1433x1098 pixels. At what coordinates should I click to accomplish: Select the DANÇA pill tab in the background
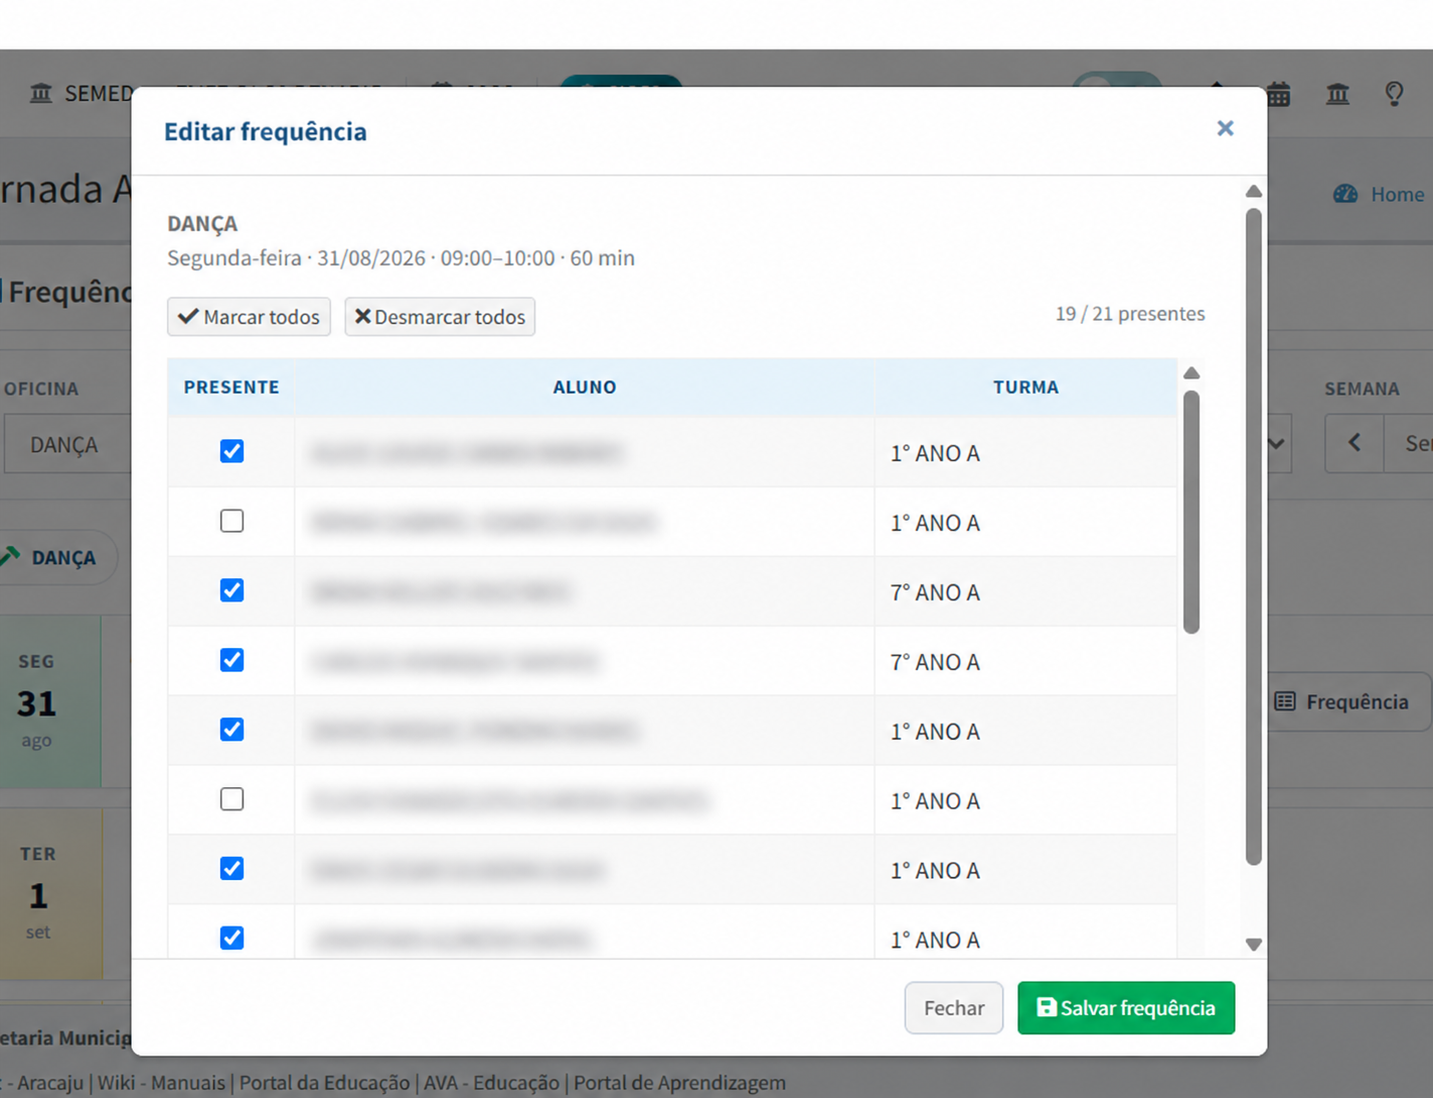(x=58, y=557)
